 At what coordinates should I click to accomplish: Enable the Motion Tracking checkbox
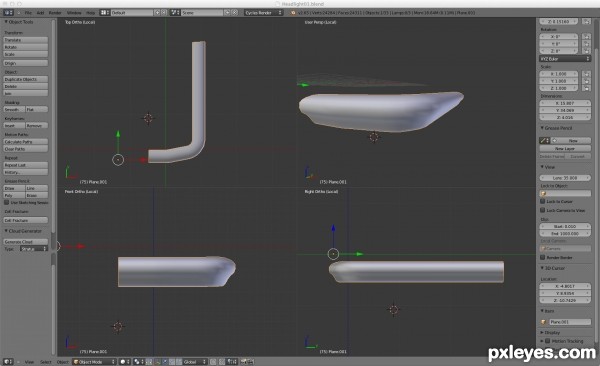click(548, 341)
